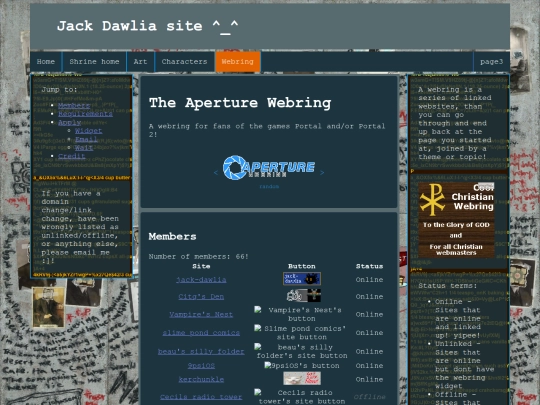Screen dimensions: 540x405
Task: Open the Cool Christian Webring banner
Action: pos(456,220)
